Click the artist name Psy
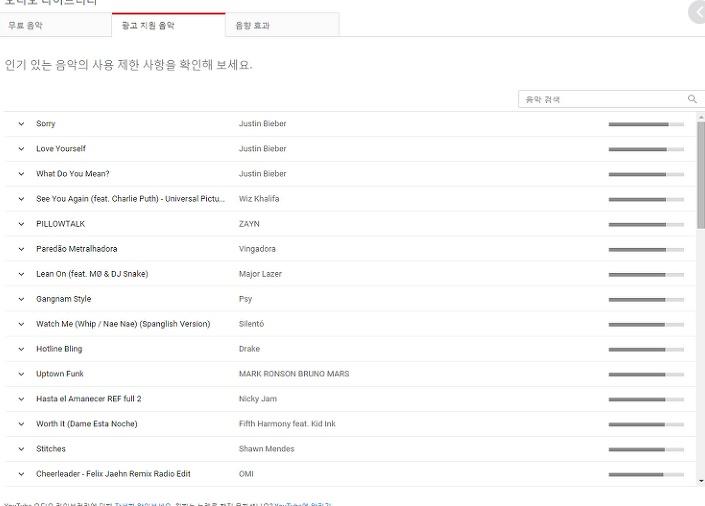705x506 pixels. click(245, 299)
